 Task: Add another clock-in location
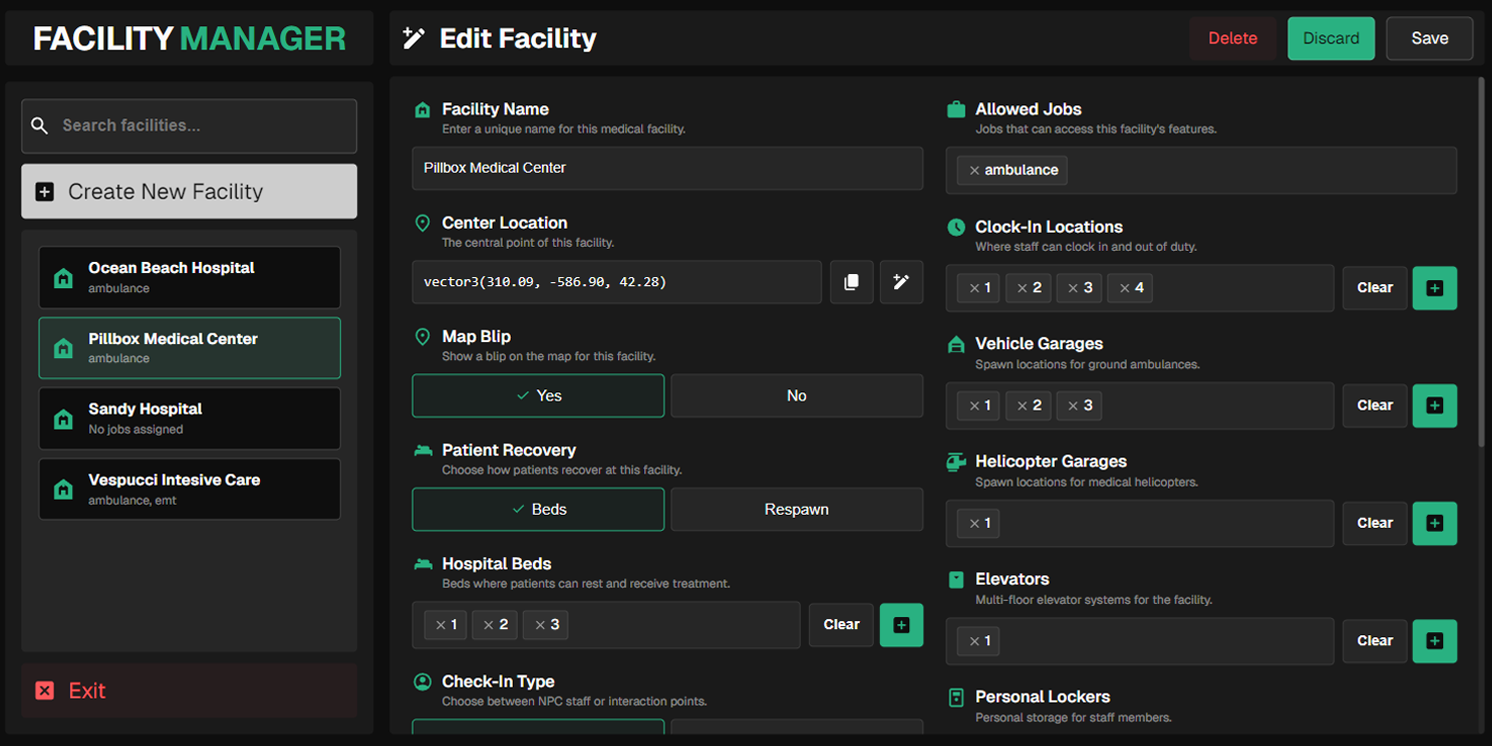click(1435, 288)
